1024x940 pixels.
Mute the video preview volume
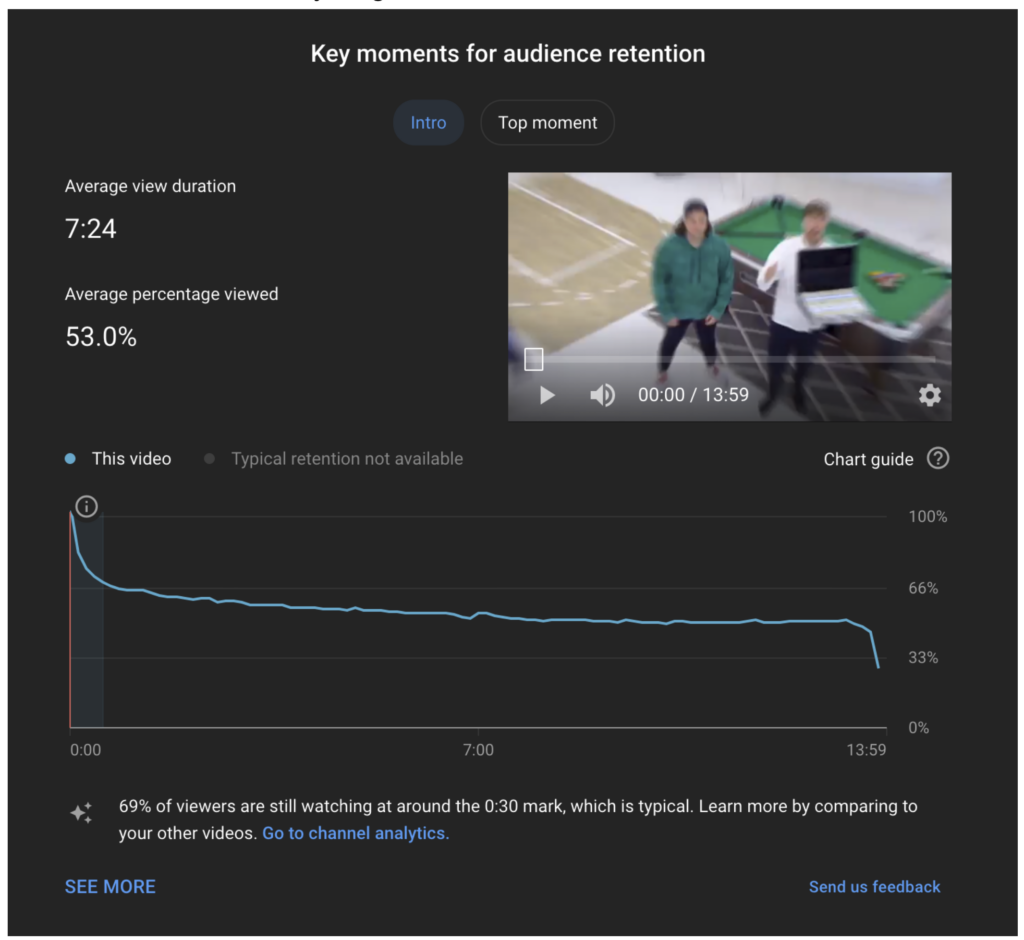[x=602, y=395]
